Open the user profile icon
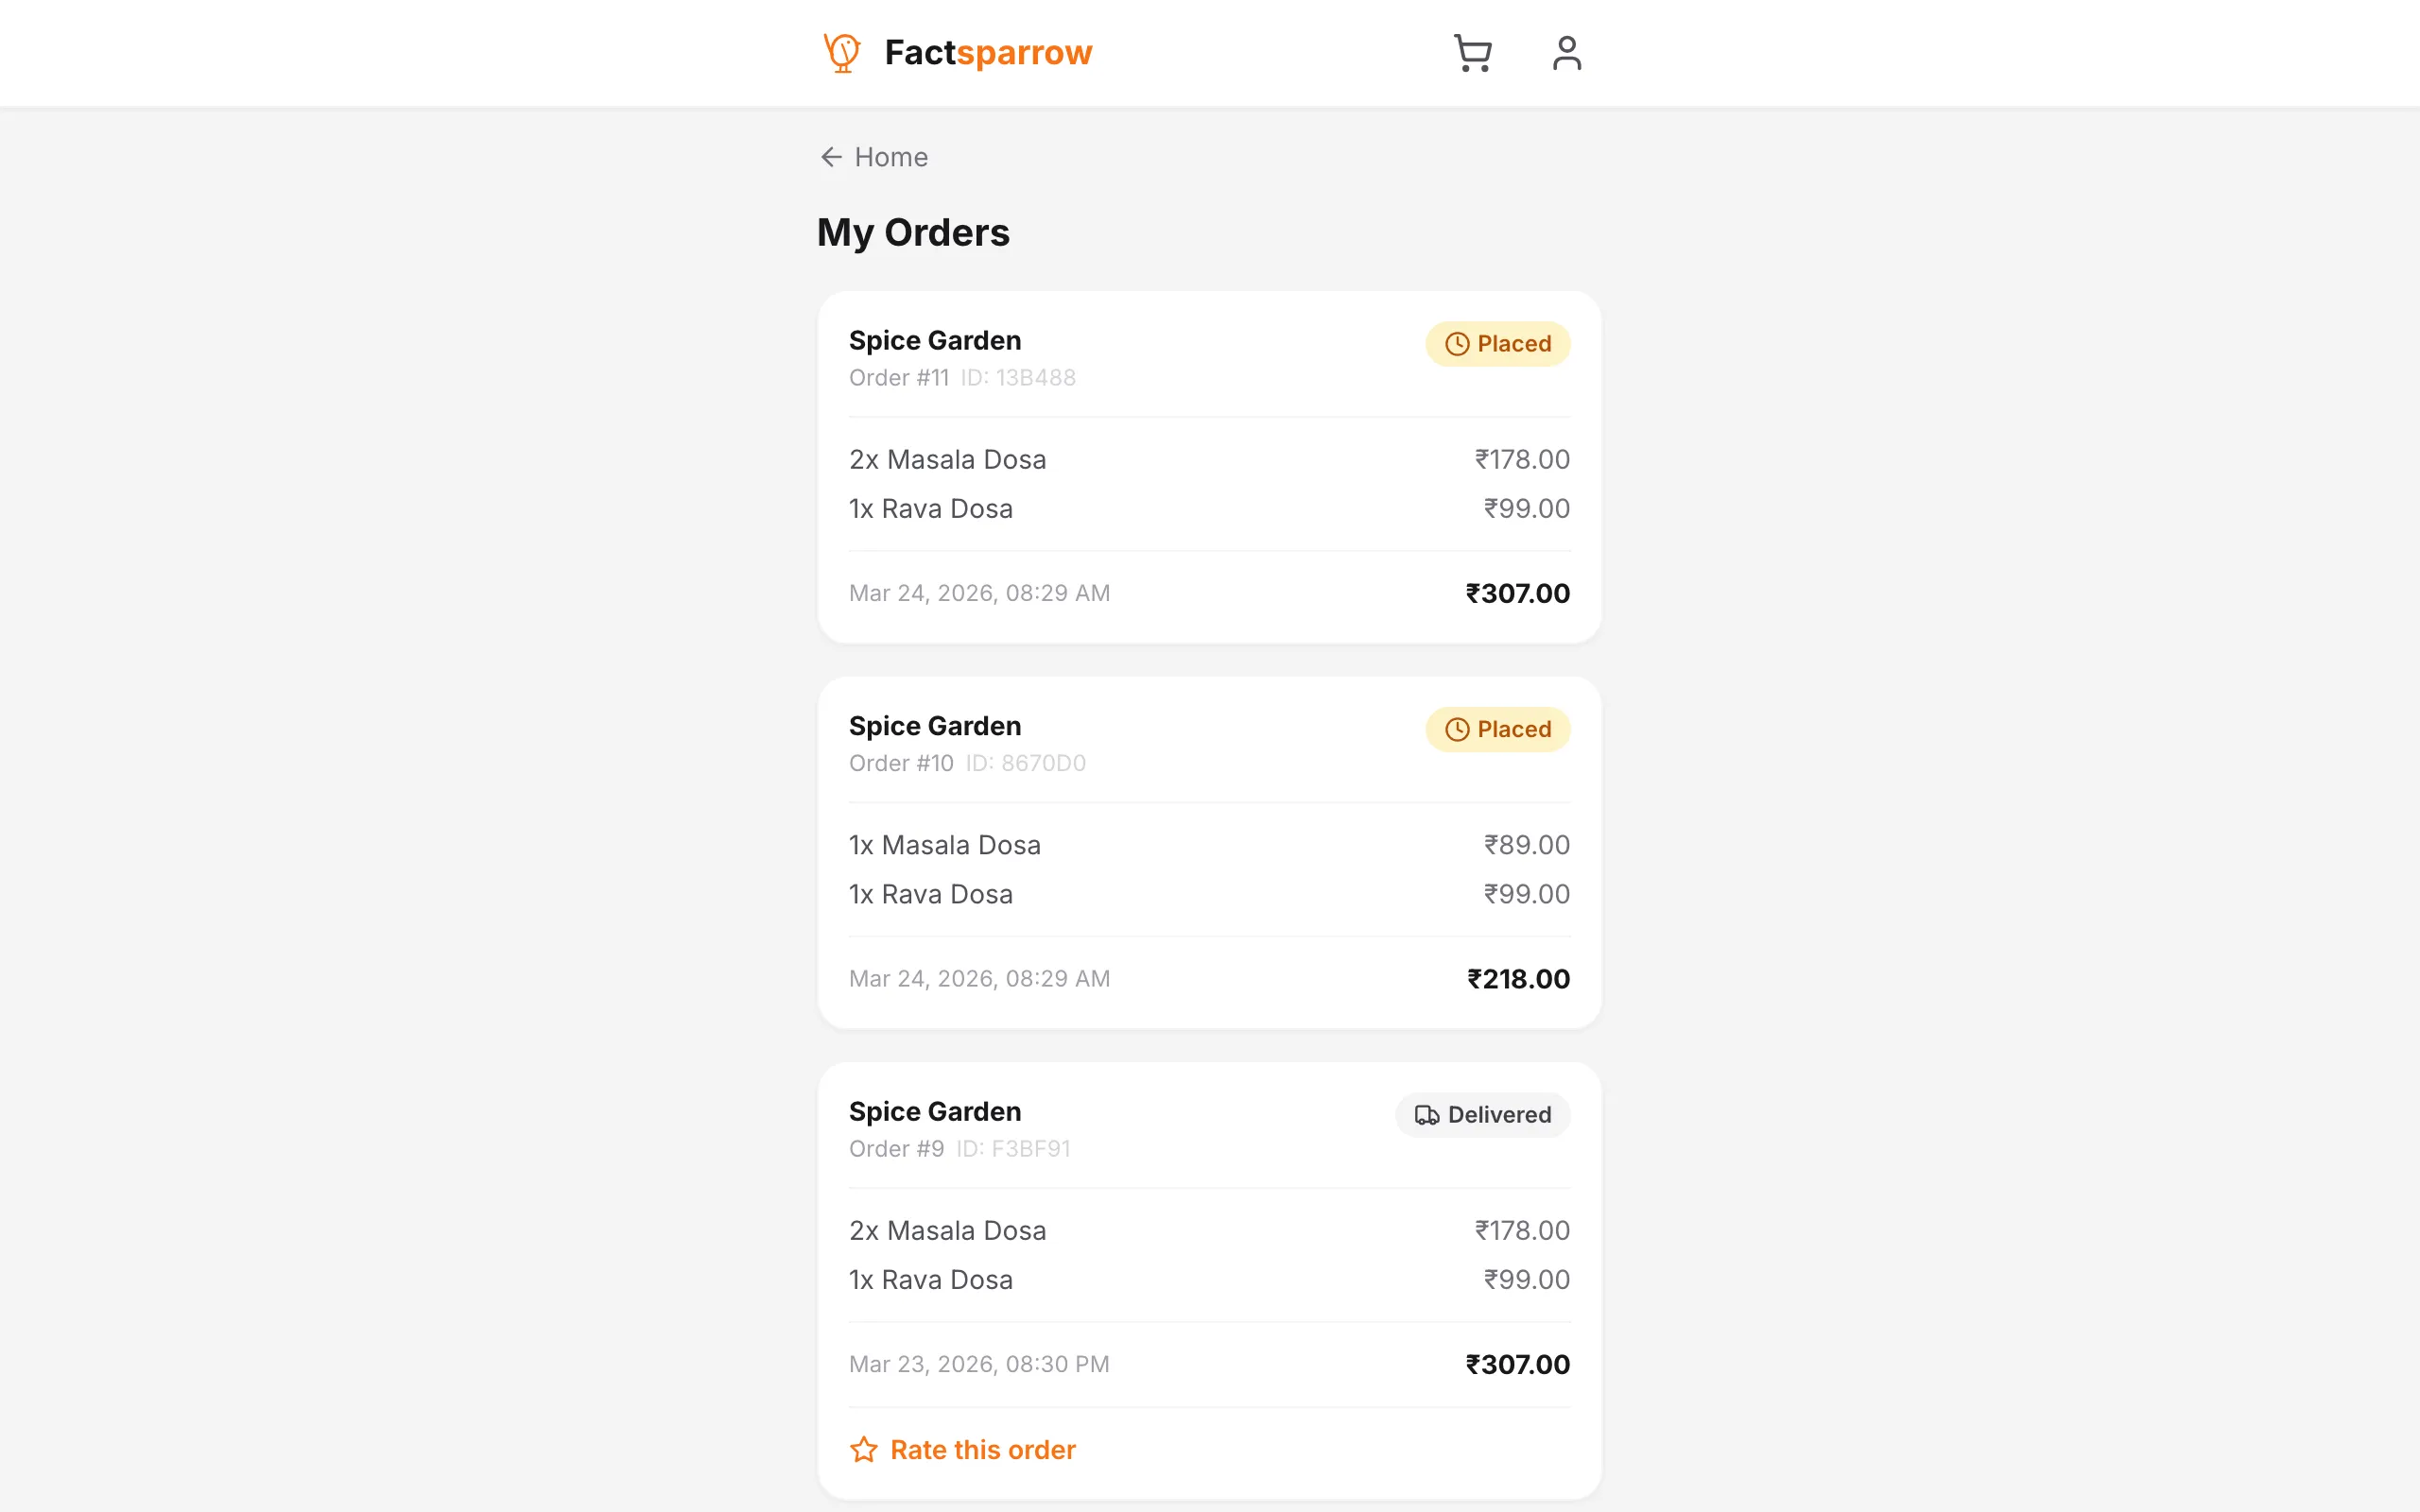Screen dimensions: 2420x1512 [1566, 53]
